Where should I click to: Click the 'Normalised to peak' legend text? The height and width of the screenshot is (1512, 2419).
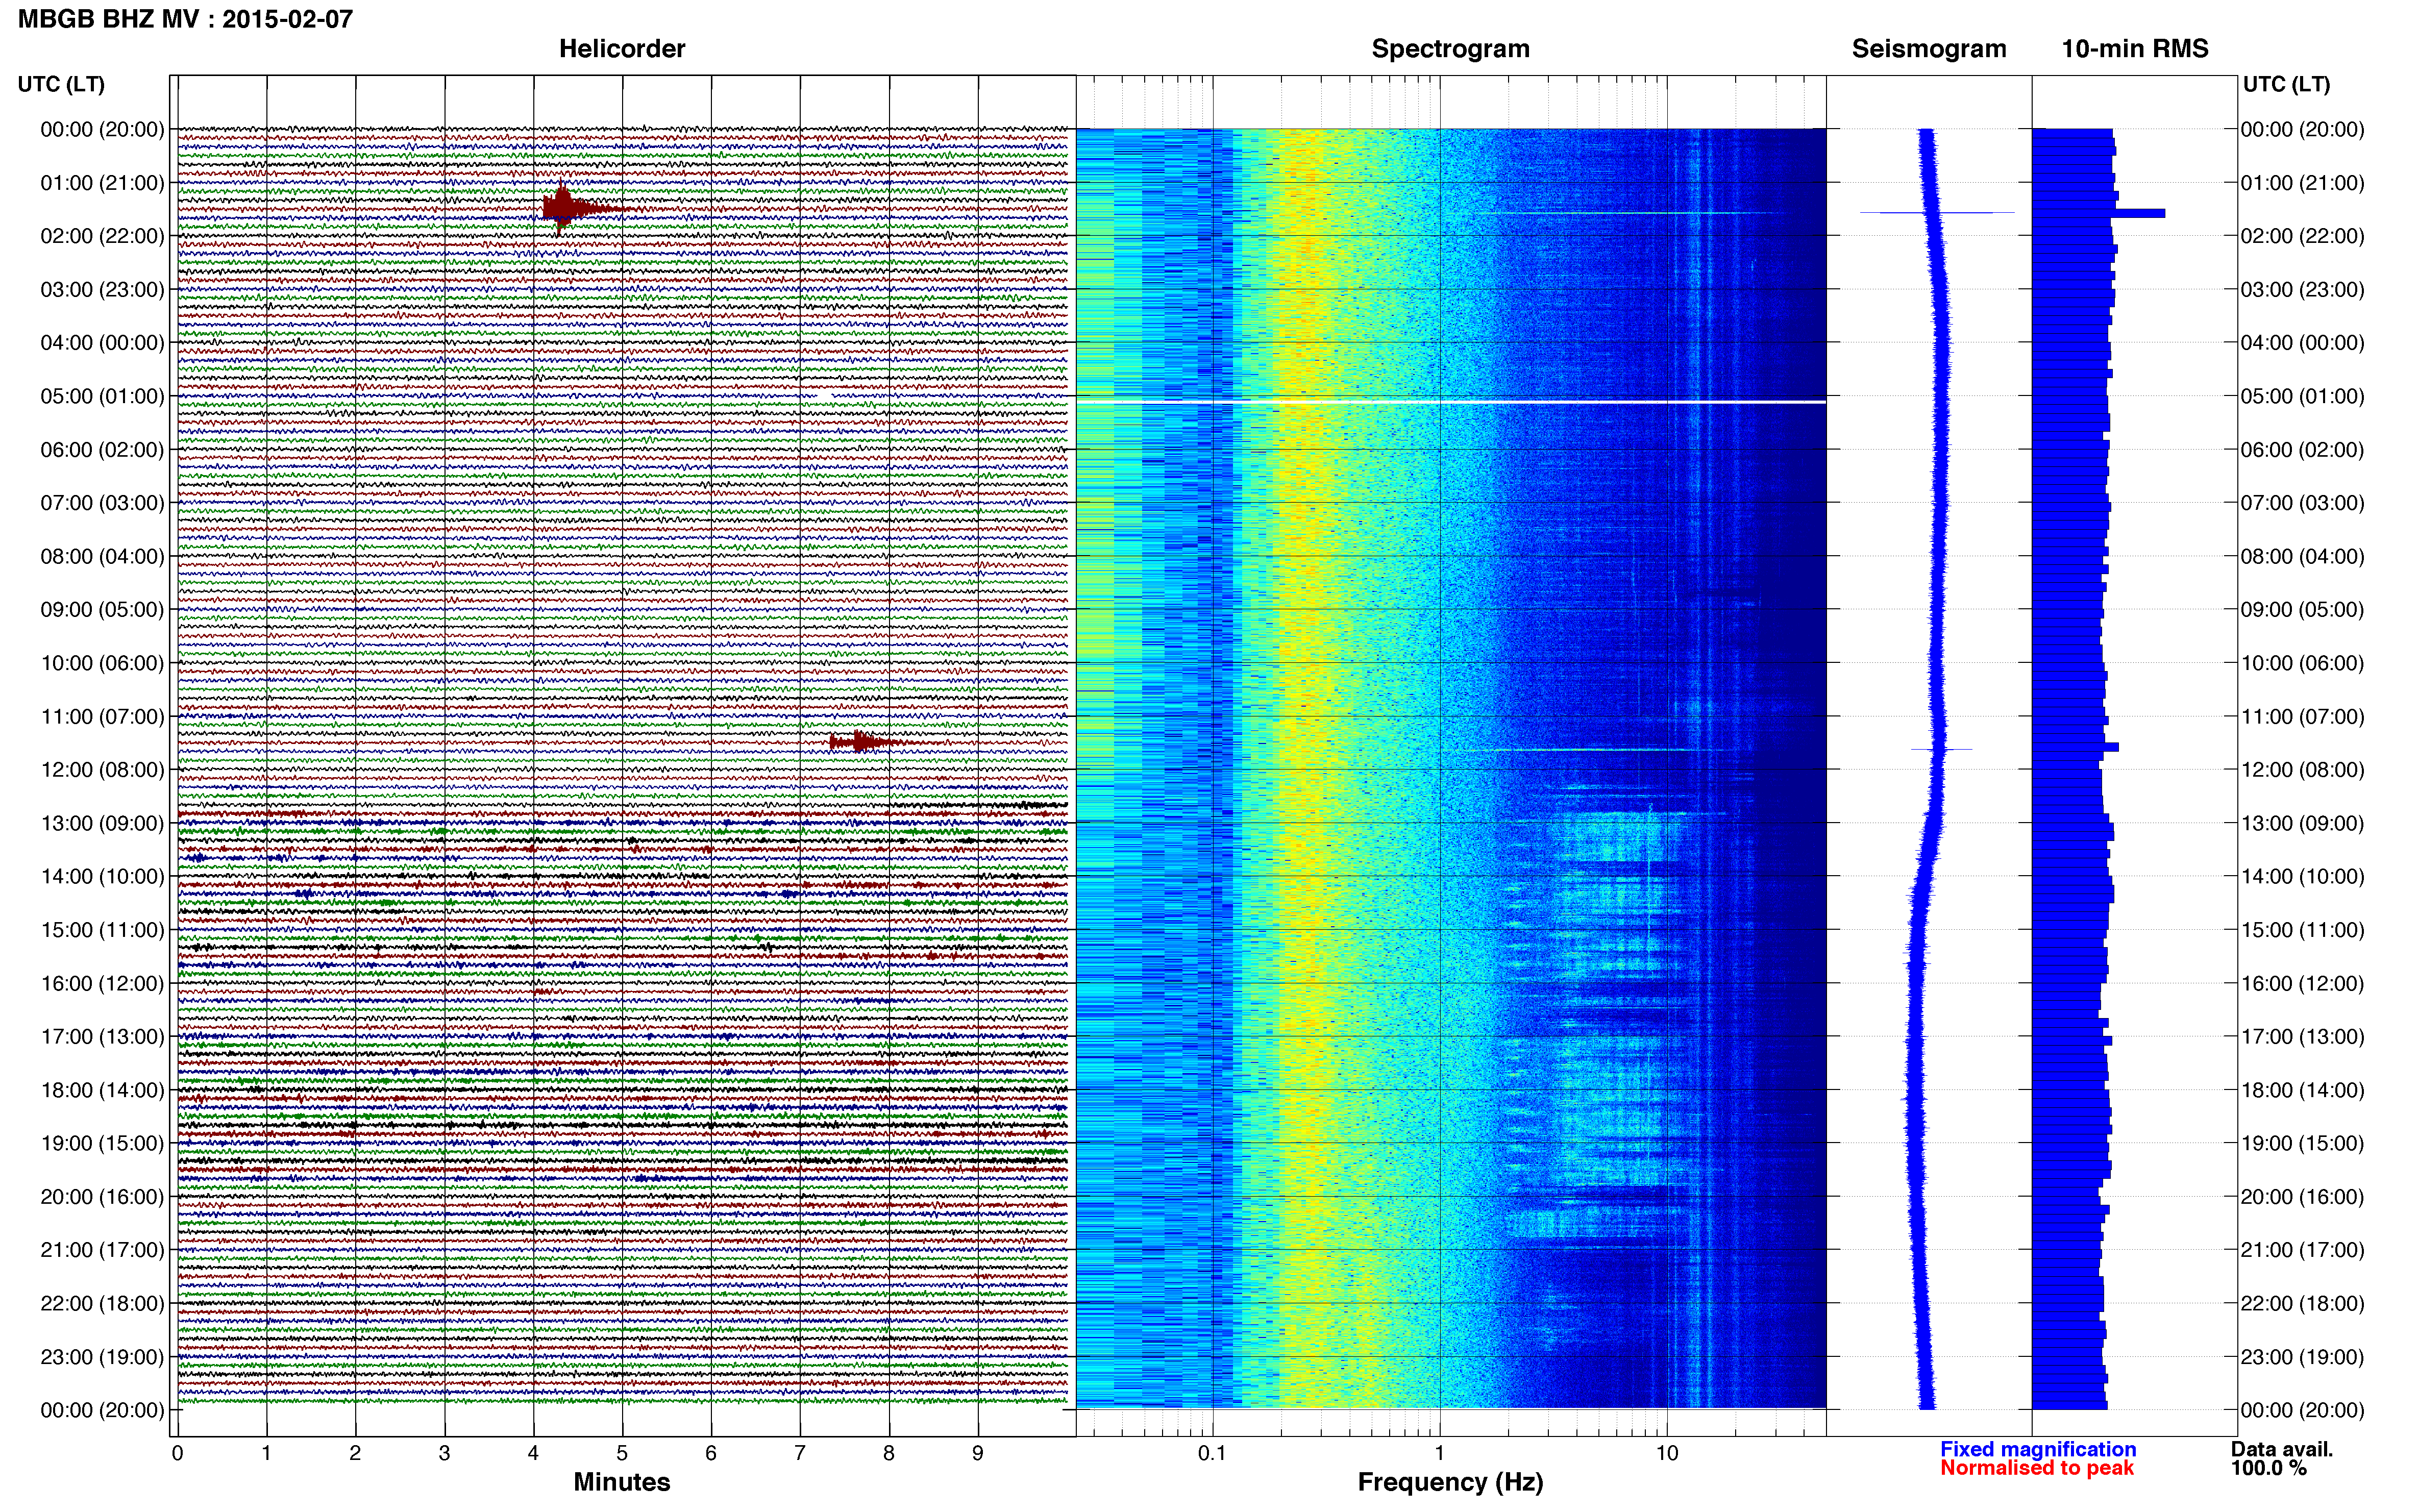[2037, 1468]
